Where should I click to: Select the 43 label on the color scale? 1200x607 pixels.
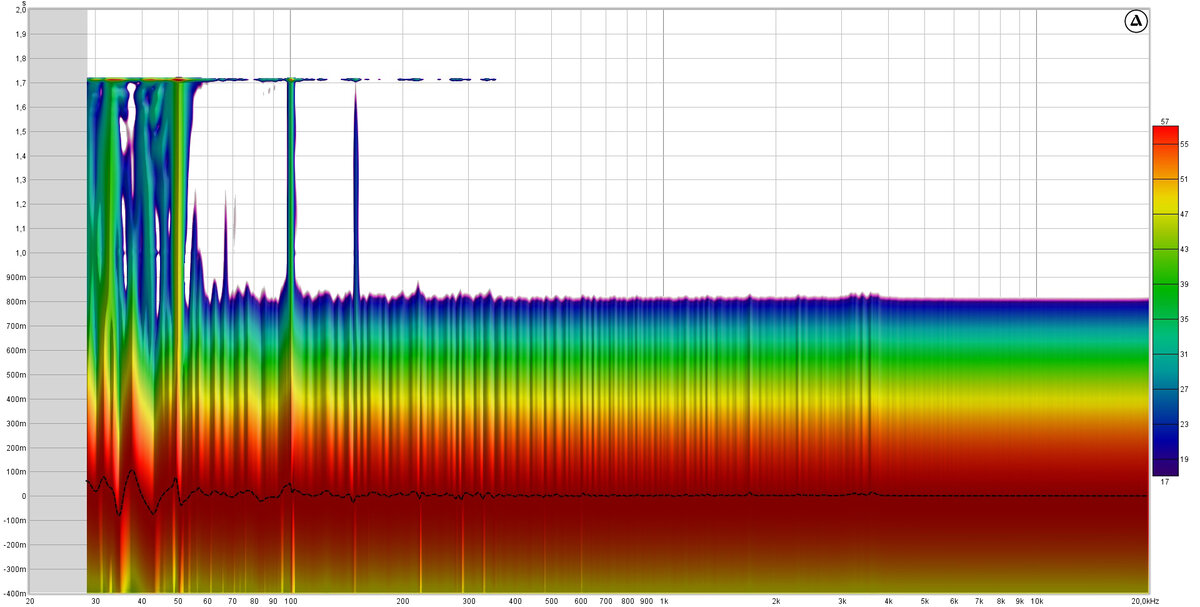pos(1182,248)
